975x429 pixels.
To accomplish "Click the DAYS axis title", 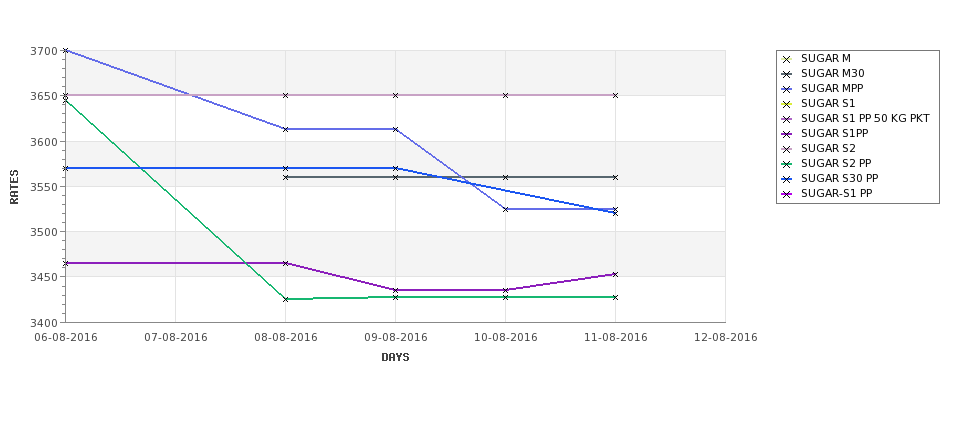I will 395,358.
